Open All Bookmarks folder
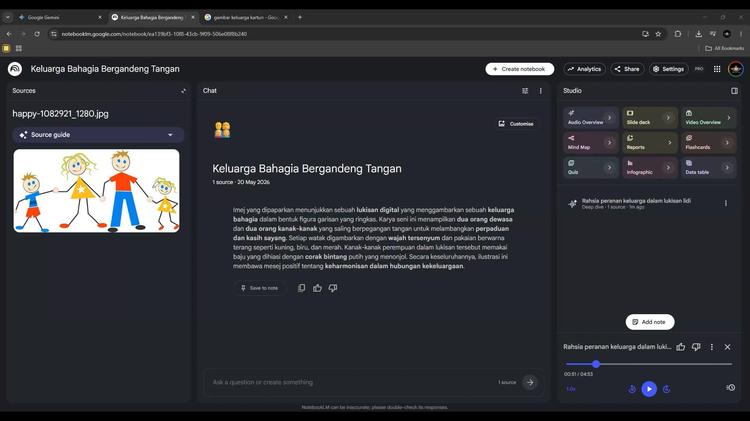The image size is (750, 421). tap(725, 48)
